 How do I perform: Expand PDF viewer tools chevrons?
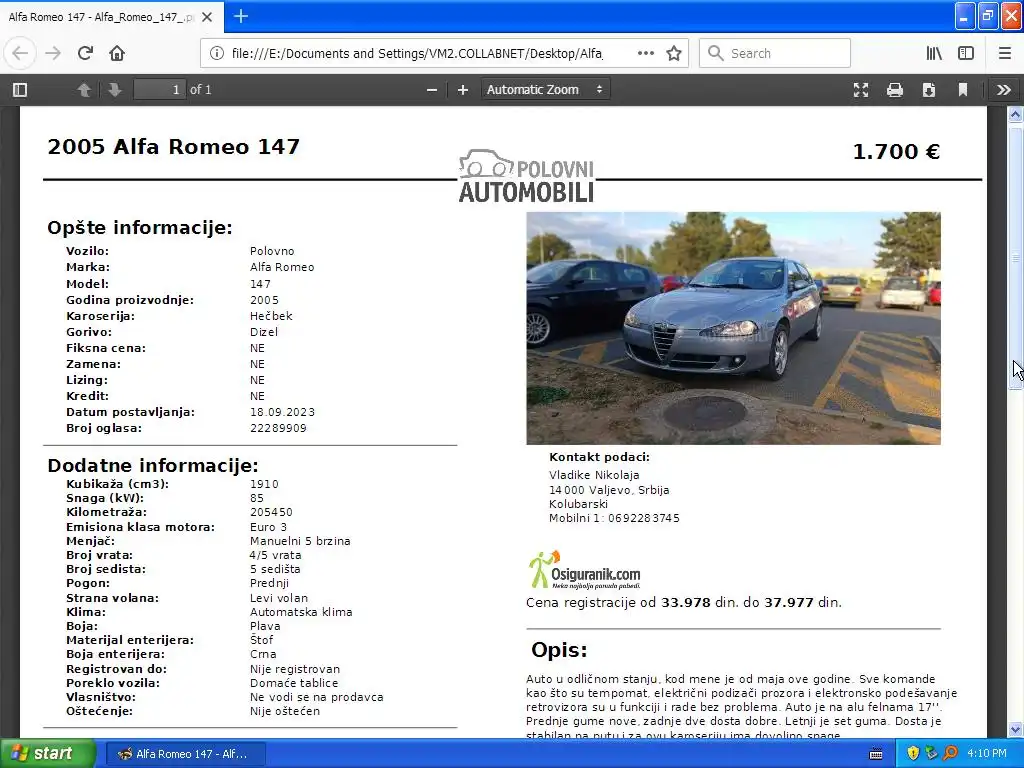(x=1004, y=89)
